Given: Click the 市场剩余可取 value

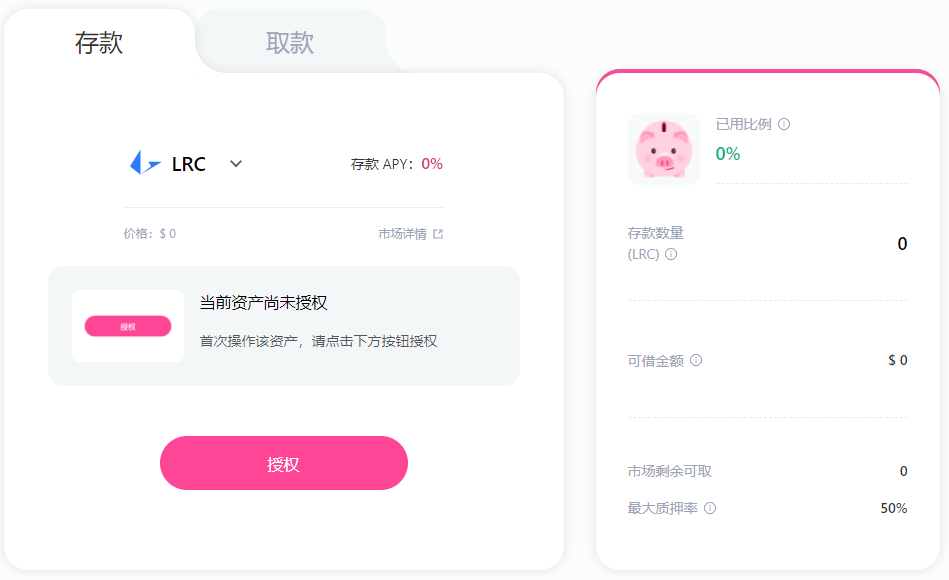Looking at the screenshot, I should point(903,471).
